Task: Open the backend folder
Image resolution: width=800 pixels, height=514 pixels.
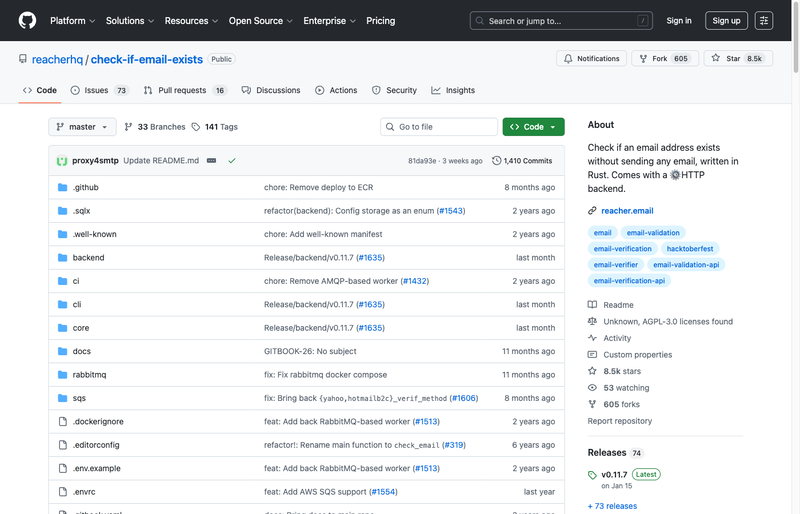Action: [x=88, y=257]
